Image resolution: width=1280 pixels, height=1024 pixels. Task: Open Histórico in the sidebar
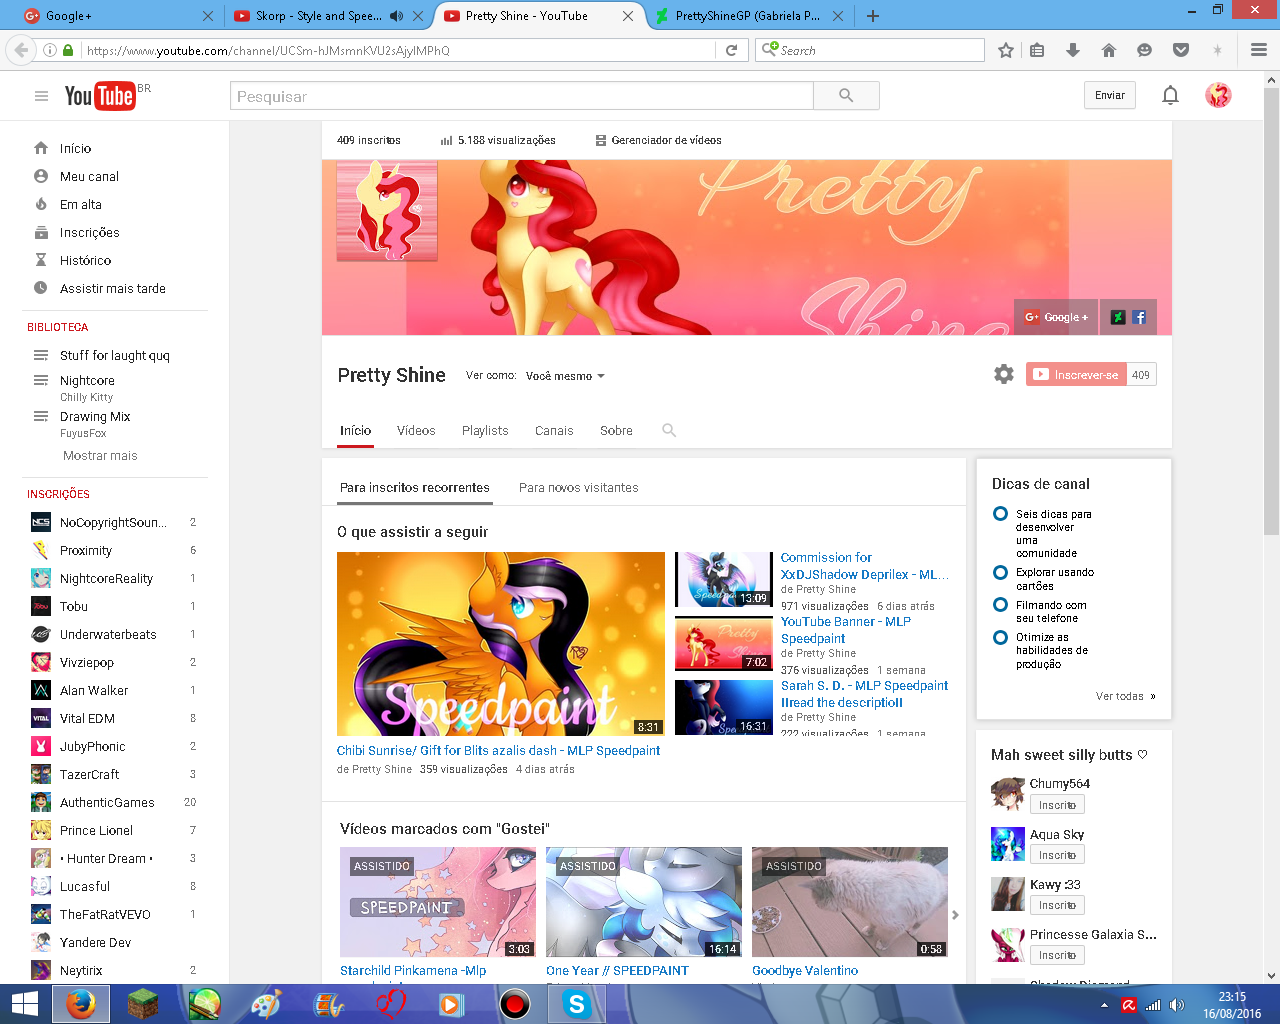pos(85,260)
